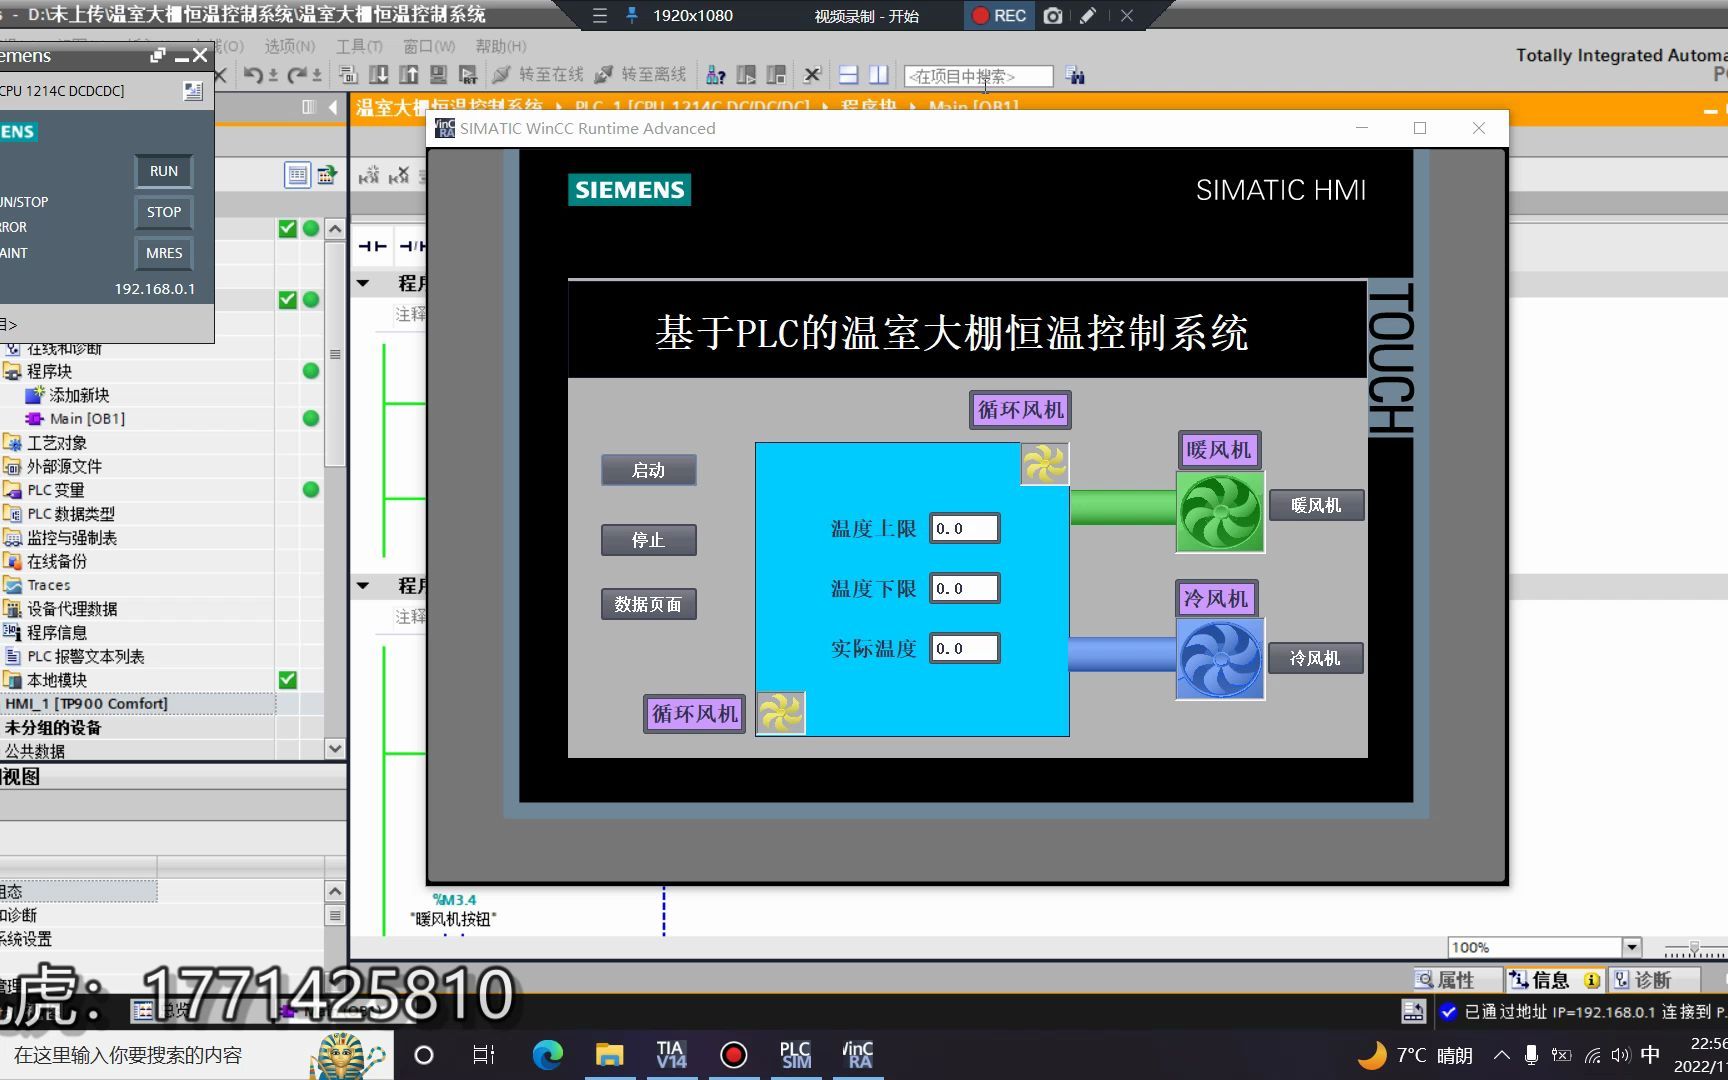Click 启动 (start) on the HMI screen

648,470
